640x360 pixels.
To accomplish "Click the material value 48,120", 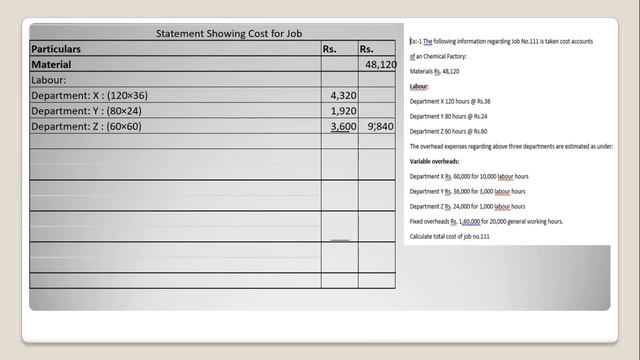I will click(x=381, y=64).
